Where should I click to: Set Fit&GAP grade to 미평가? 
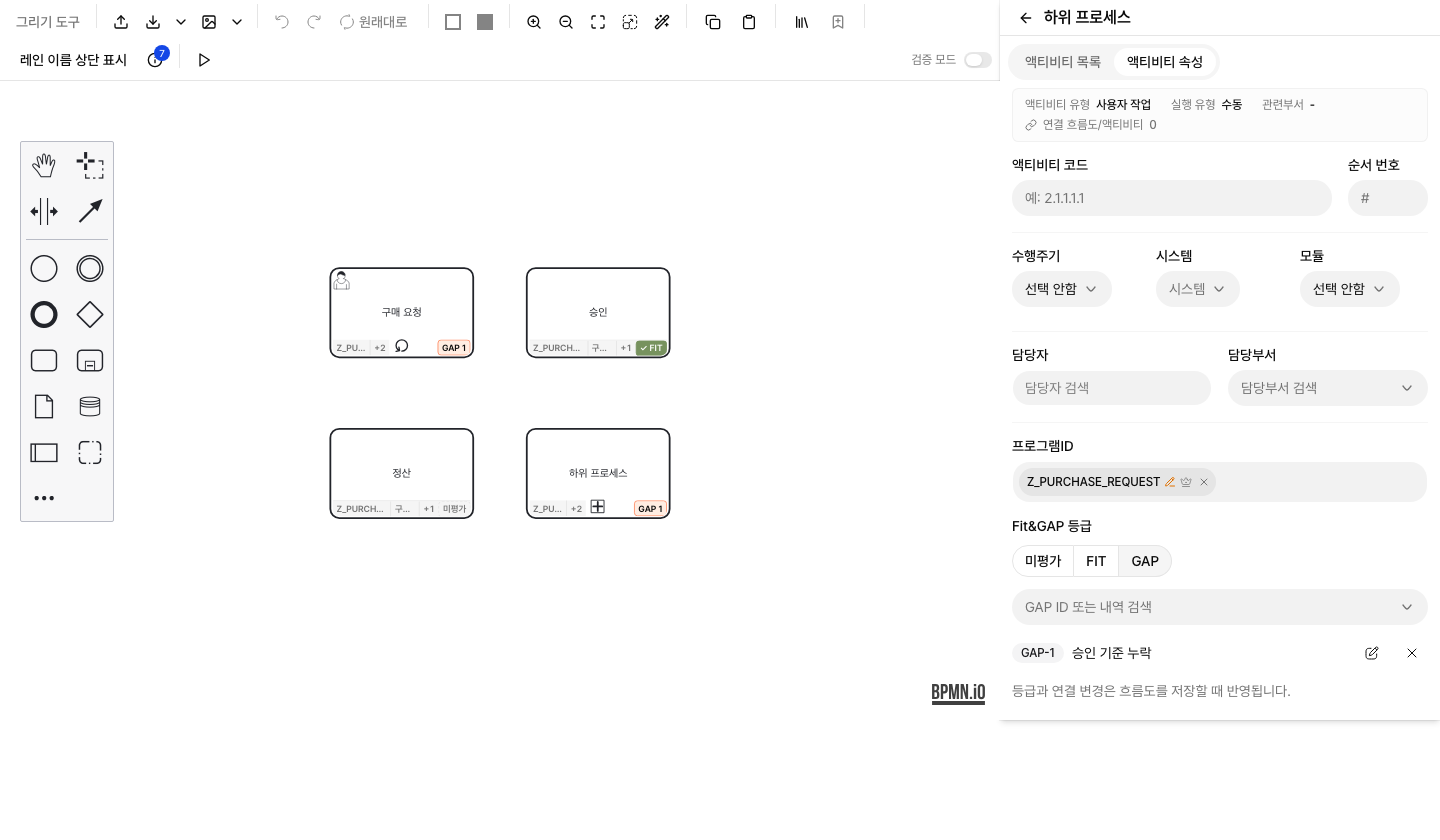(1043, 561)
